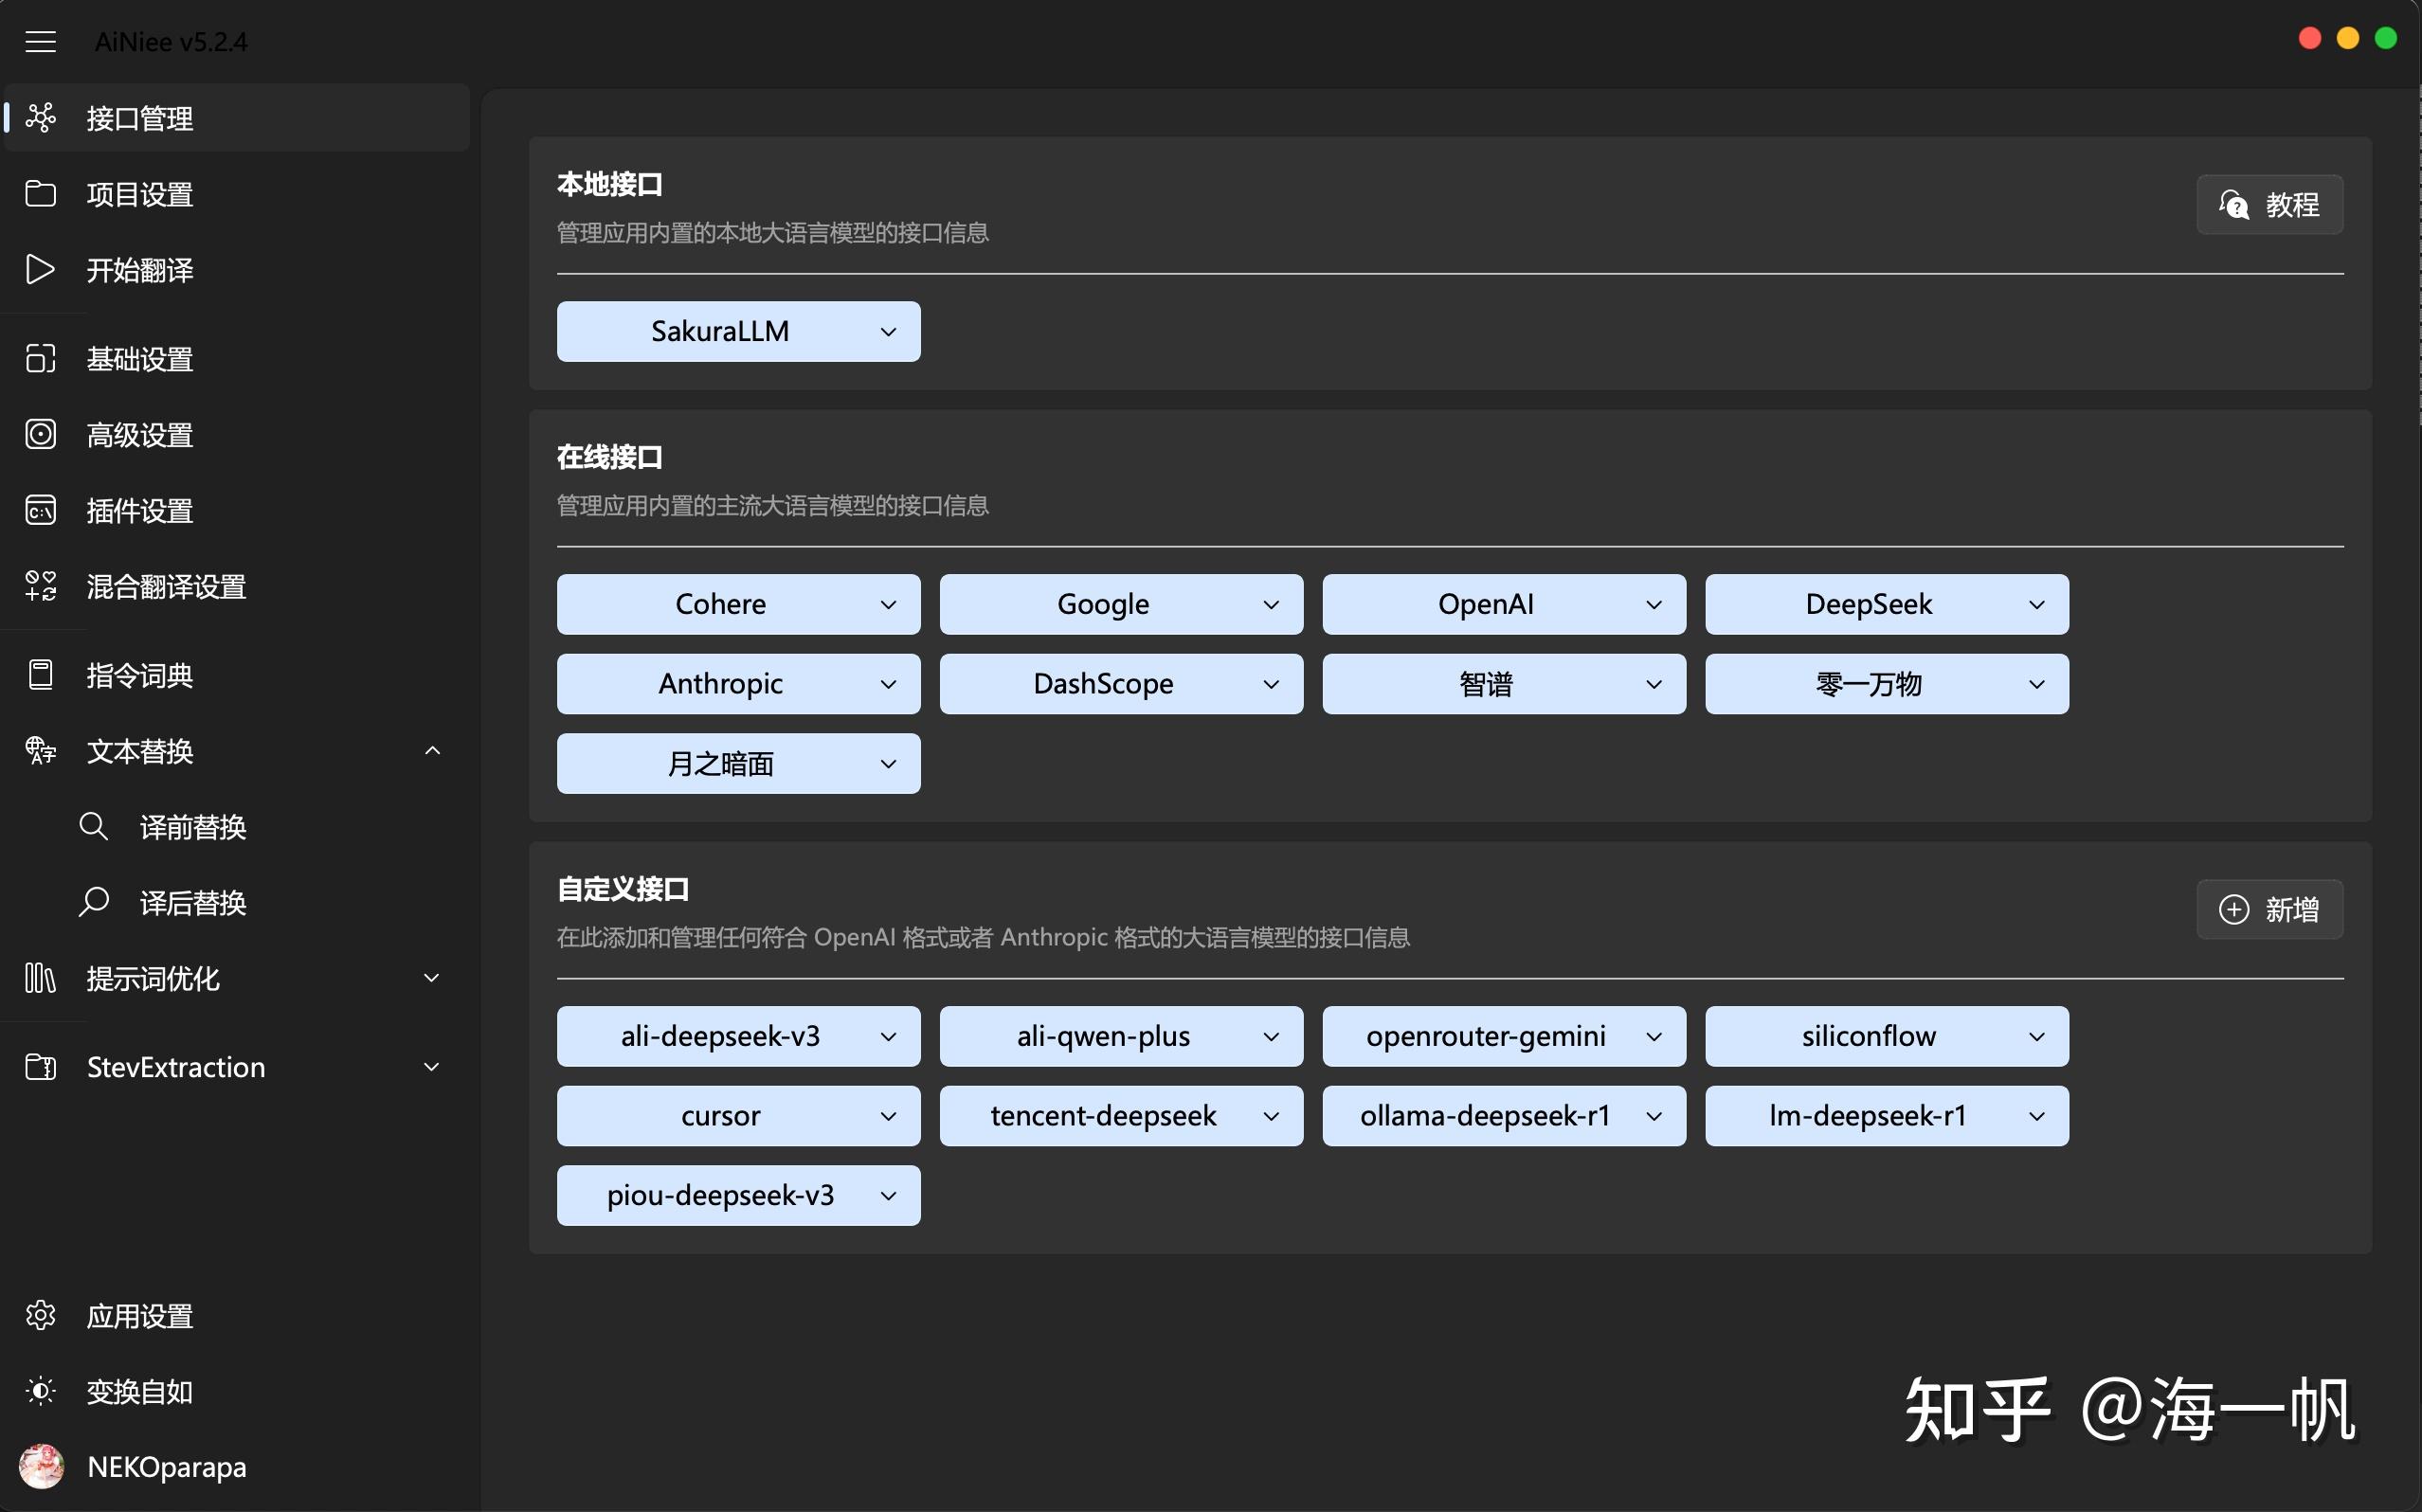Open the hamburger navigation menu
Screen dimensions: 2422x1512
[x=40, y=42]
